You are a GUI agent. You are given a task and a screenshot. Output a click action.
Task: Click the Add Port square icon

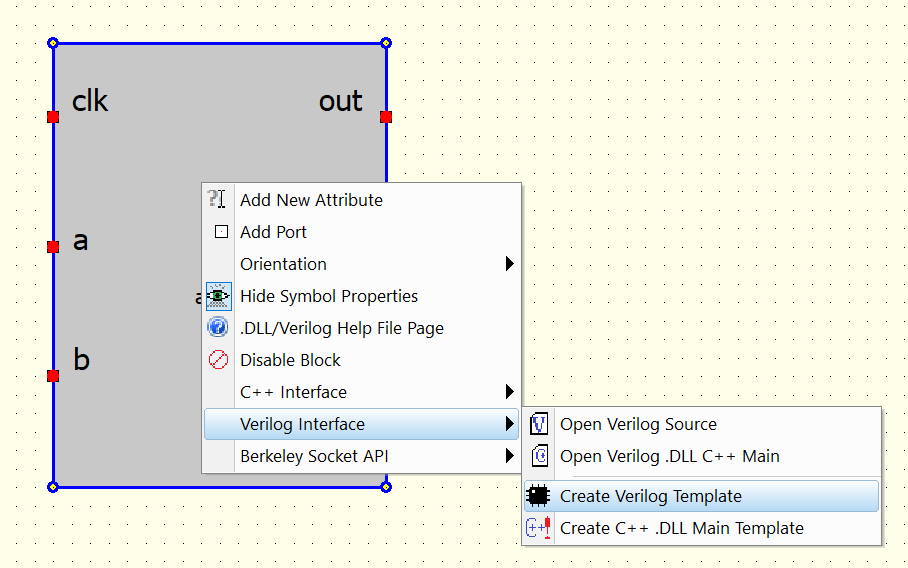(221, 232)
